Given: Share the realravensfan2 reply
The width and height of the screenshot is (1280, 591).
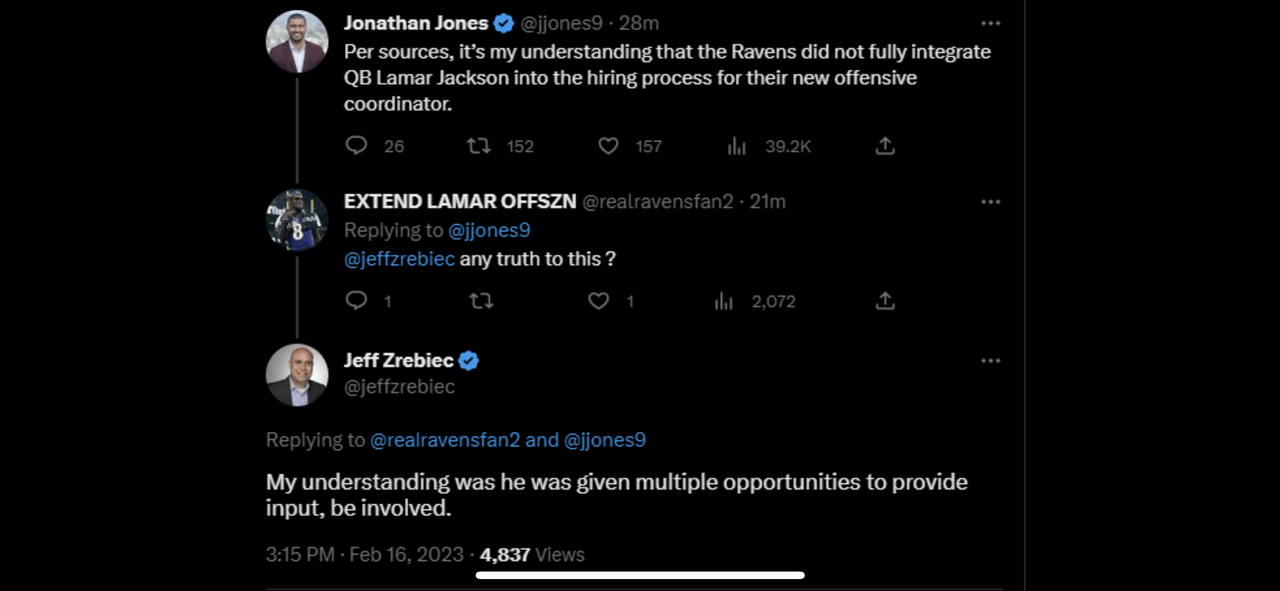Looking at the screenshot, I should pyautogui.click(x=884, y=301).
